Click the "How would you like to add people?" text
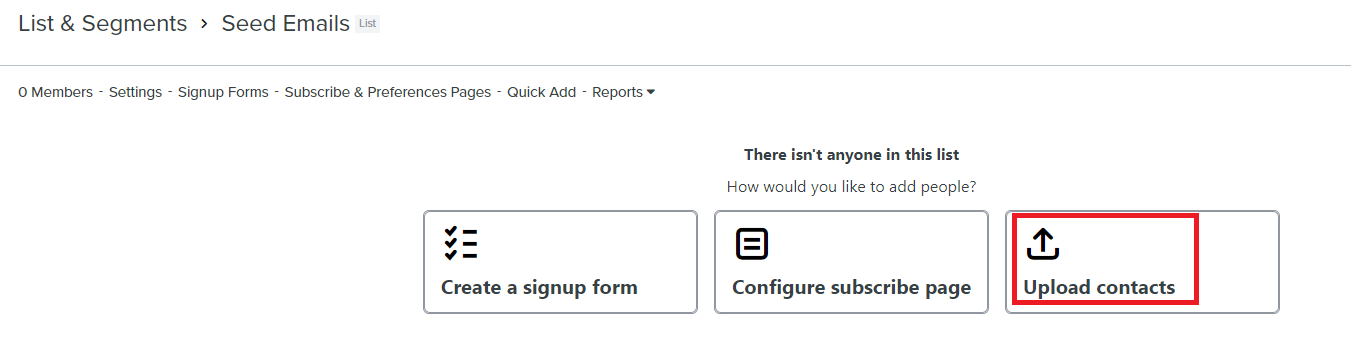The width and height of the screenshot is (1351, 361). pos(851,187)
